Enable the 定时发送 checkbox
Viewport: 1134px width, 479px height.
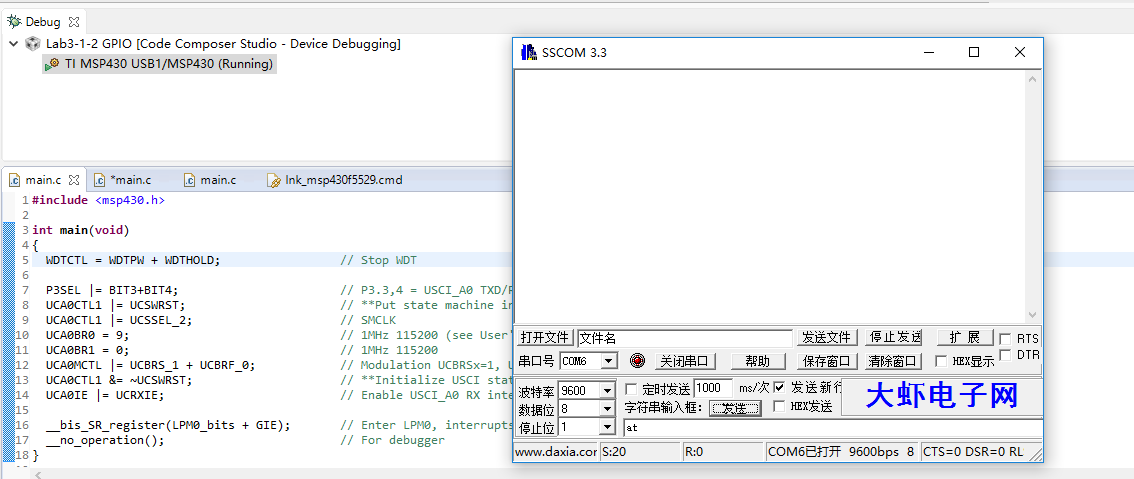pyautogui.click(x=631, y=388)
